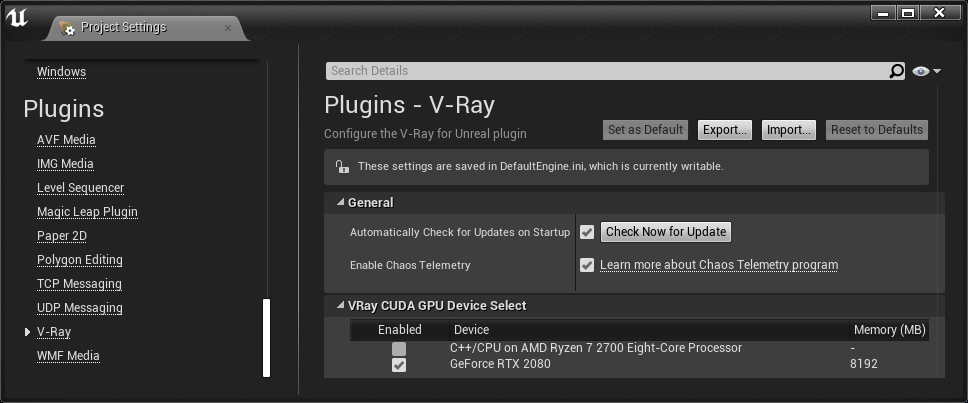Disable the Enable Chaos Telemetry checkbox

point(587,265)
